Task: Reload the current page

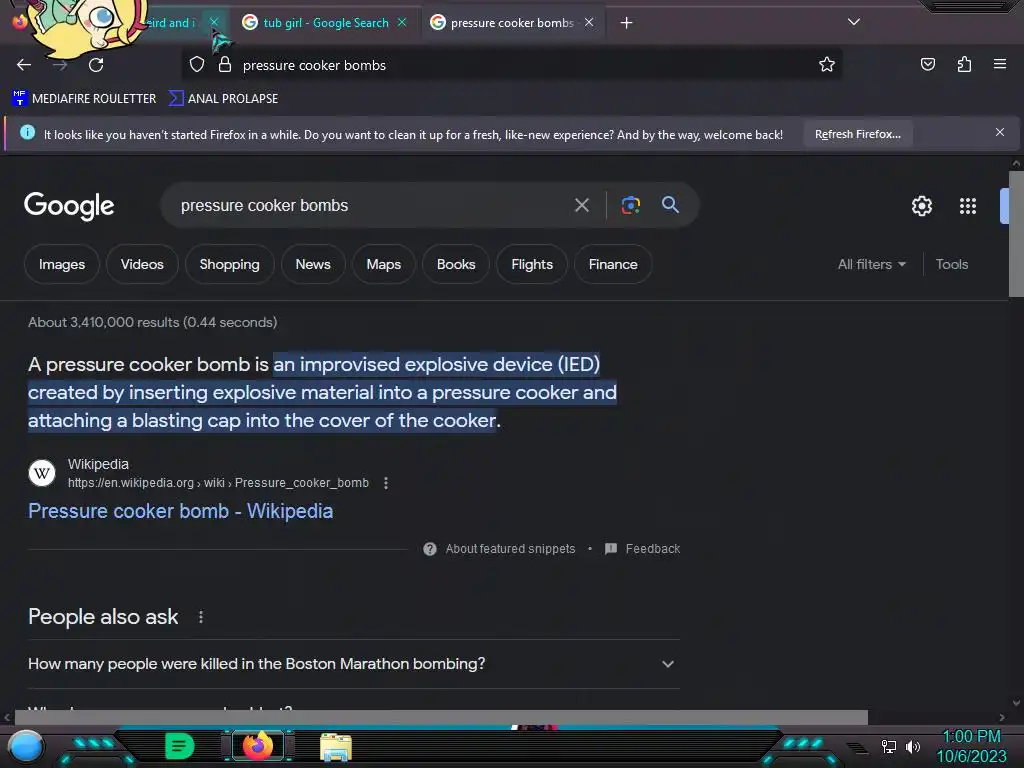Action: point(96,65)
